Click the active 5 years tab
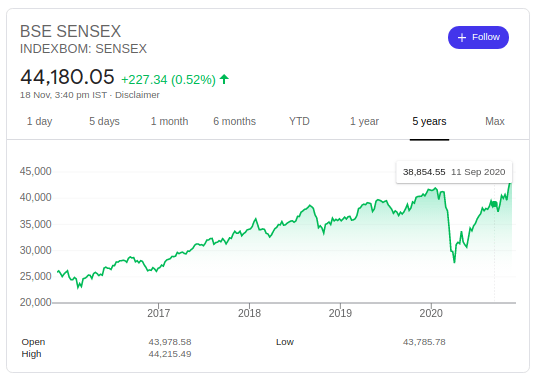Viewport: 533px width, 377px height. pos(429,121)
